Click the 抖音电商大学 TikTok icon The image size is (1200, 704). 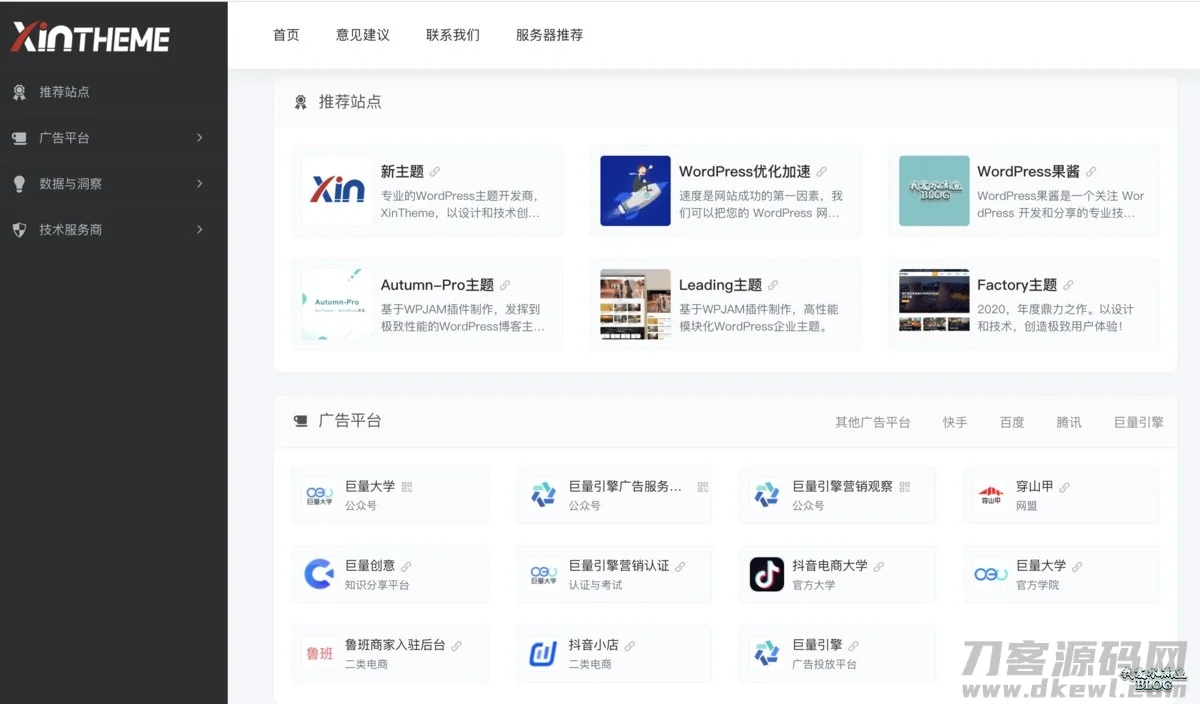767,574
